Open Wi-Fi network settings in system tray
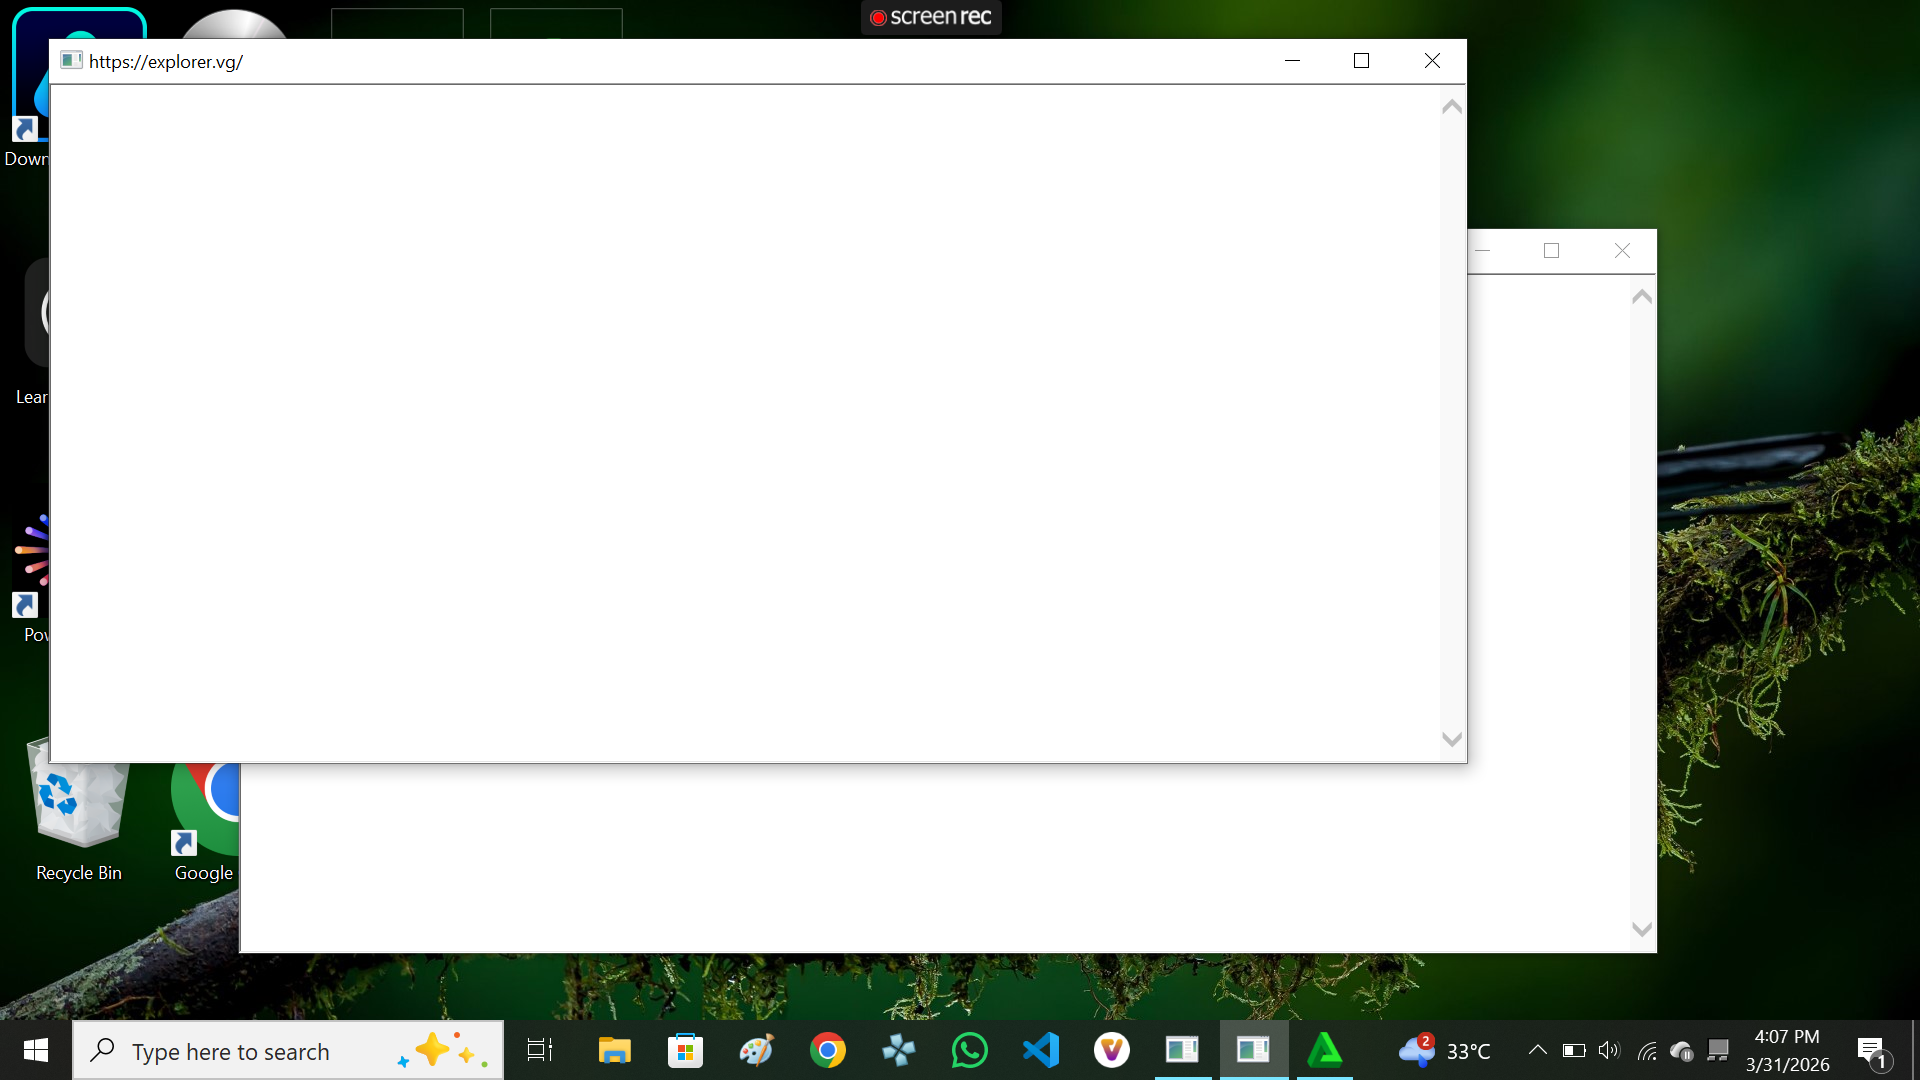This screenshot has height=1080, width=1920. point(1646,1051)
